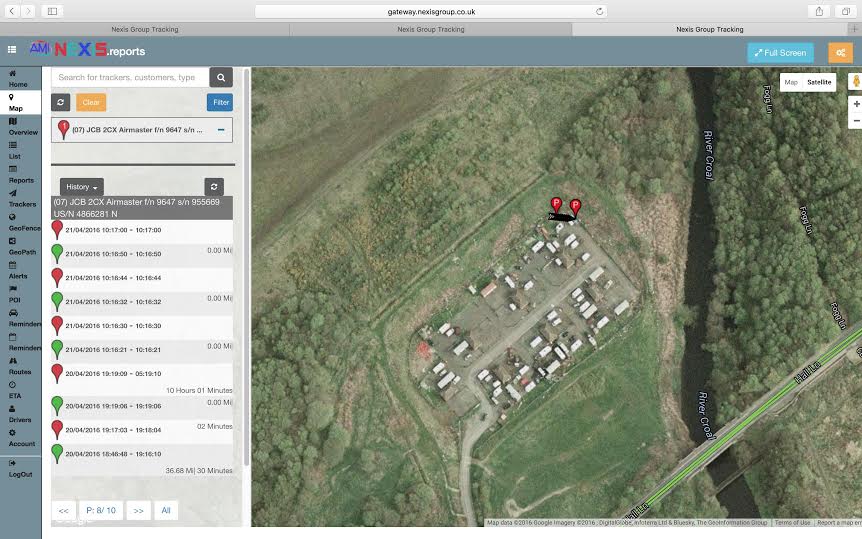Open the Home page in sidebar
Screen dimensions: 862x539
18,79
